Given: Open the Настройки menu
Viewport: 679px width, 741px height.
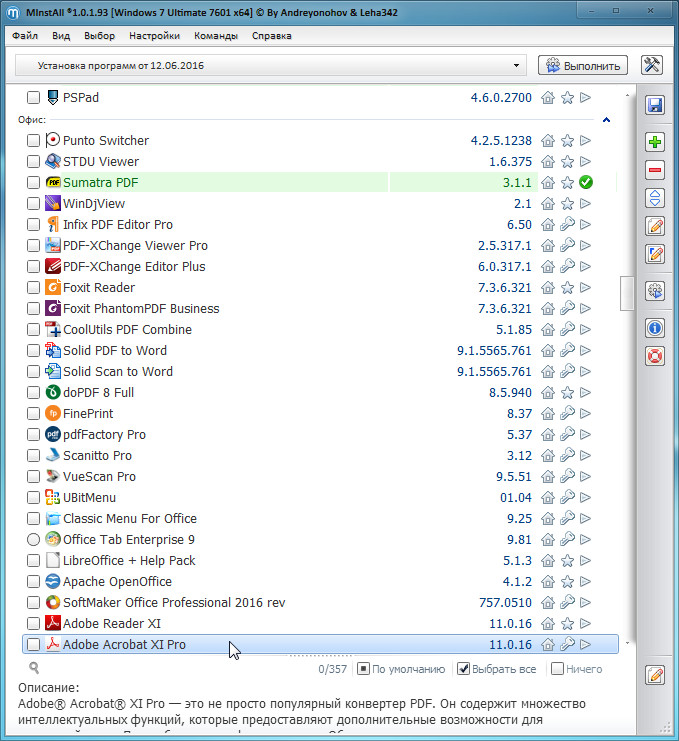Looking at the screenshot, I should pos(154,36).
